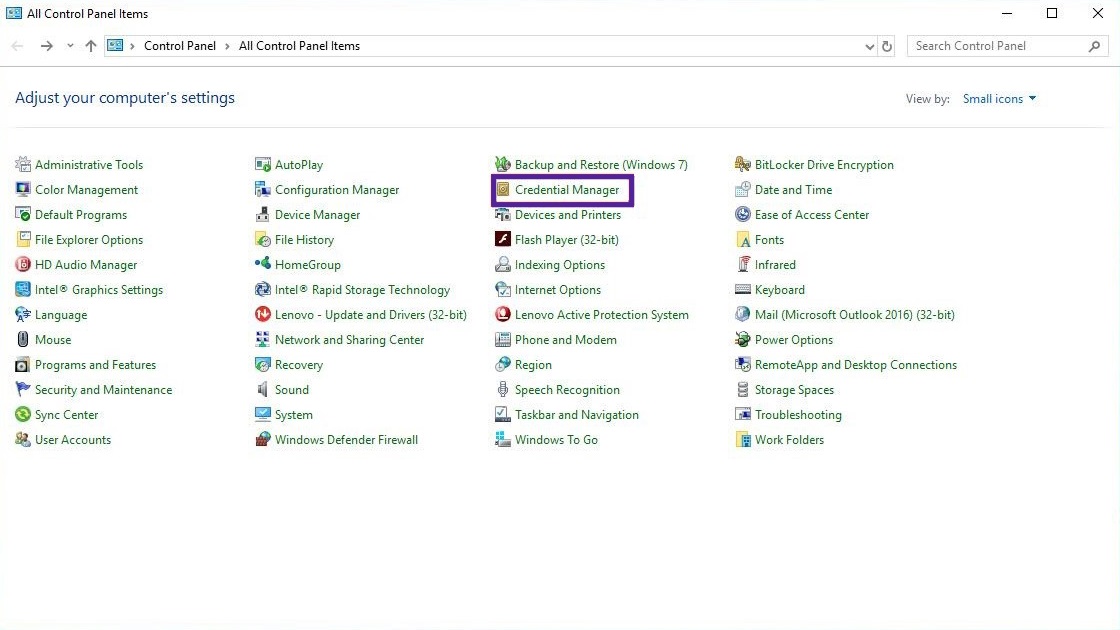Click the Sound speaker icon
Image resolution: width=1120 pixels, height=630 pixels.
pos(263,390)
